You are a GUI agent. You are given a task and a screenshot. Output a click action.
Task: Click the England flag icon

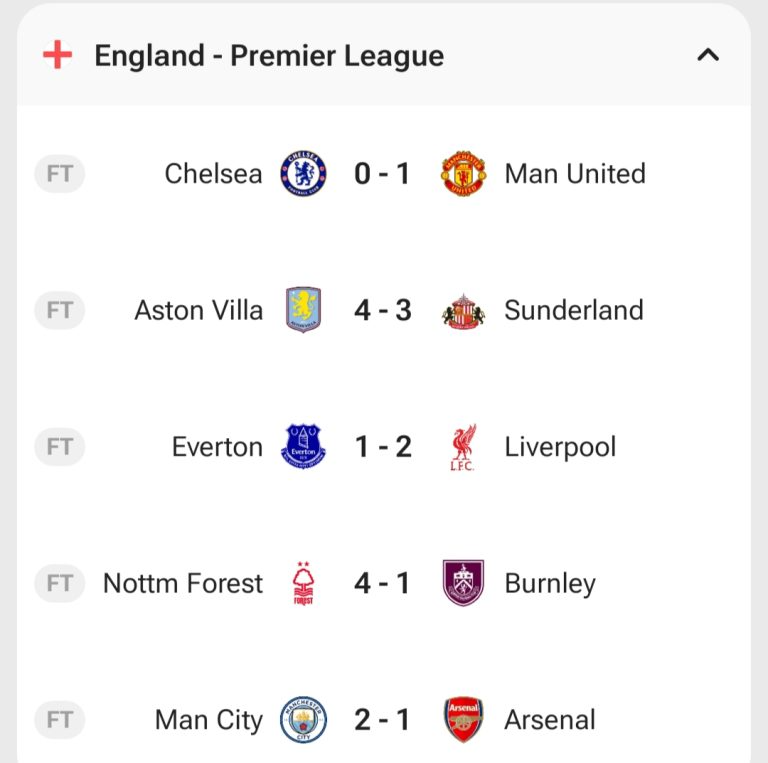pyautogui.click(x=58, y=55)
